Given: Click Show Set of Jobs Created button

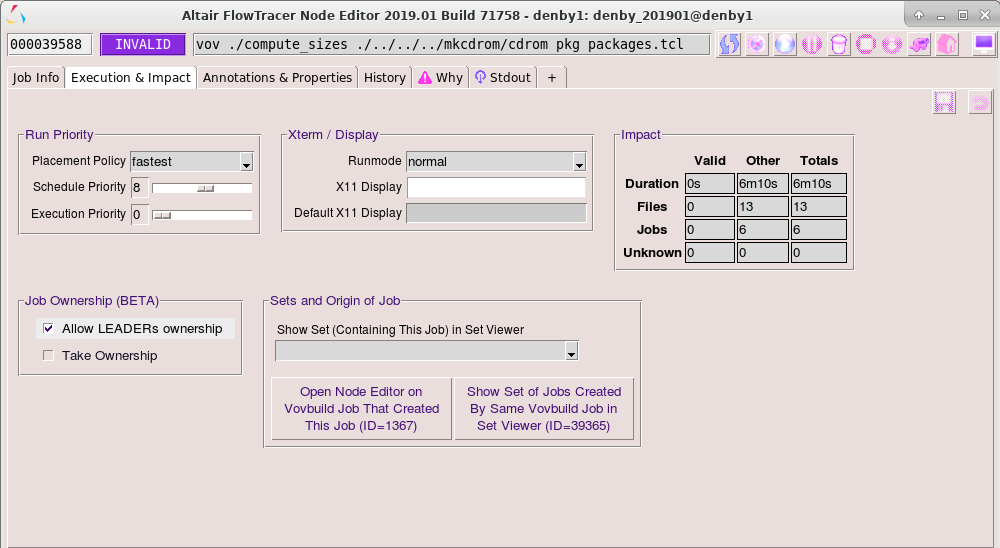Looking at the screenshot, I should click(x=544, y=409).
